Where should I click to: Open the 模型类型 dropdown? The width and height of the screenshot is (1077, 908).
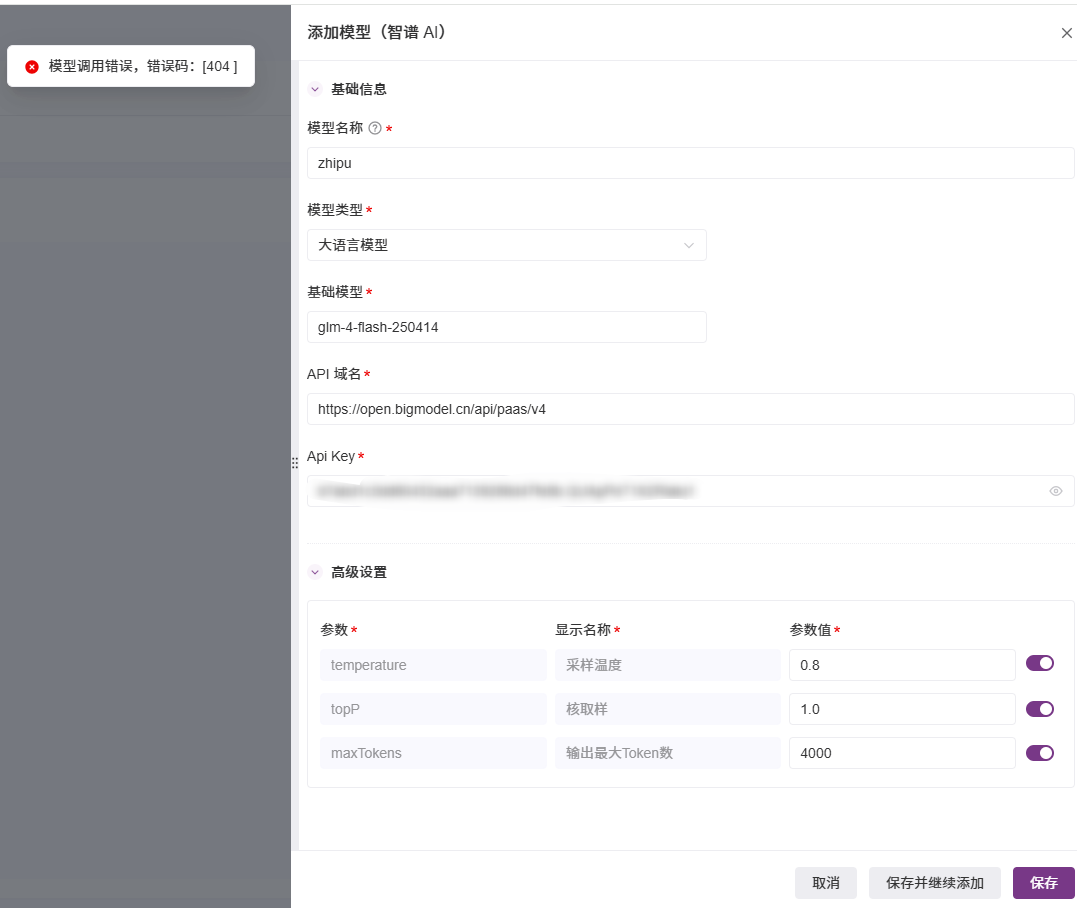506,245
